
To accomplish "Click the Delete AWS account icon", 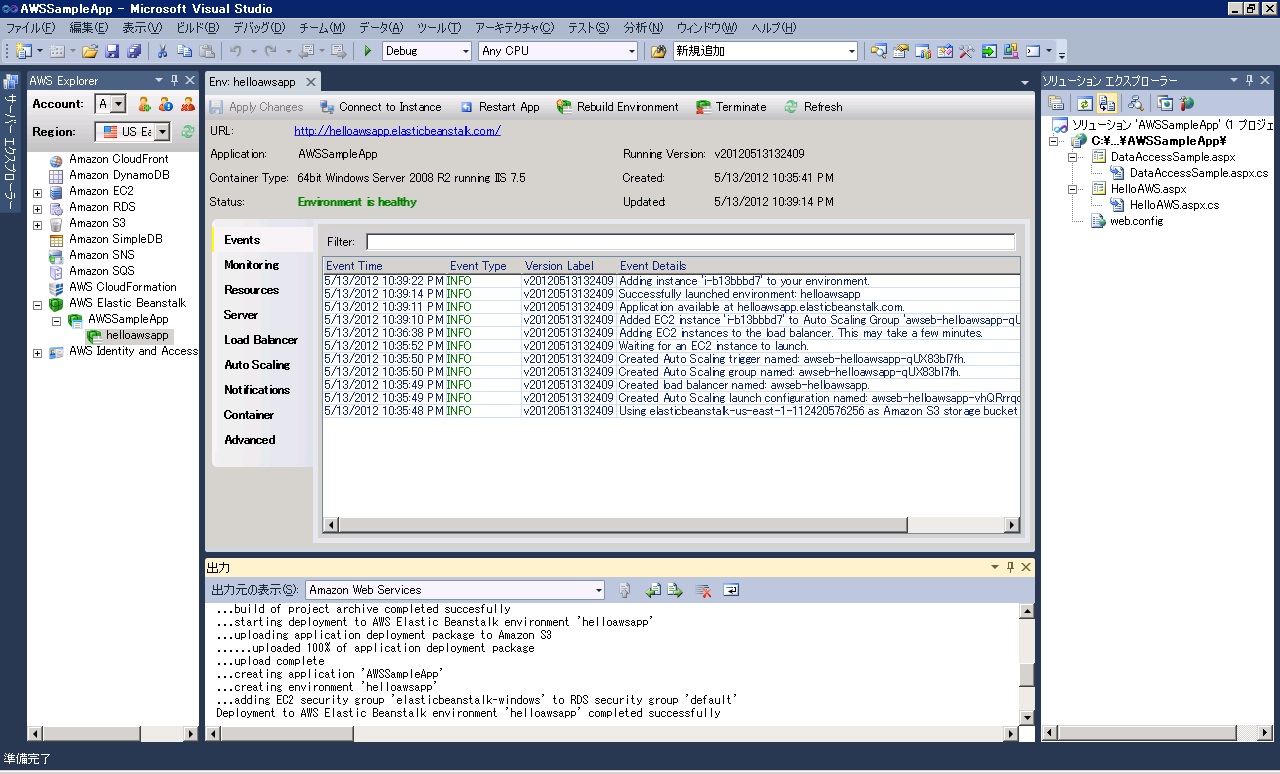I will (188, 104).
